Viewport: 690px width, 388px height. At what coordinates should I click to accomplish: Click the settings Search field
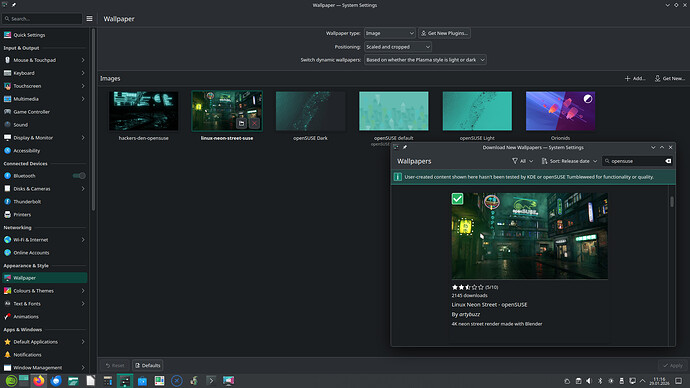42,18
